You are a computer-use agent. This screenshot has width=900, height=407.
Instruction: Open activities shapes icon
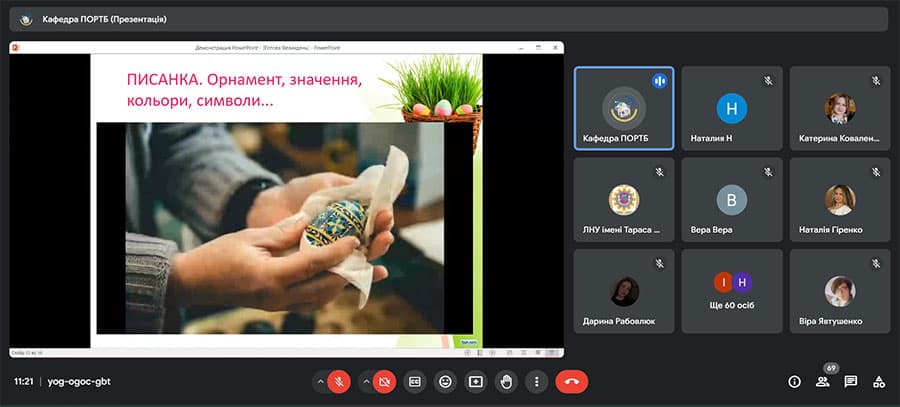pyautogui.click(x=879, y=382)
